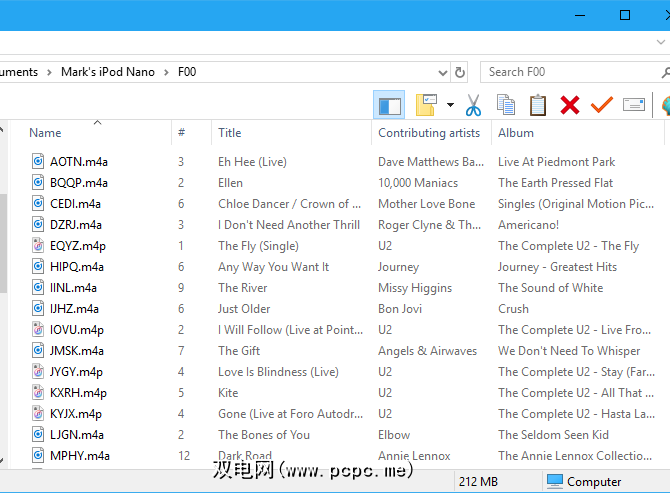Open chevron after Mark's iPod Nano breadcrumb

point(166,72)
